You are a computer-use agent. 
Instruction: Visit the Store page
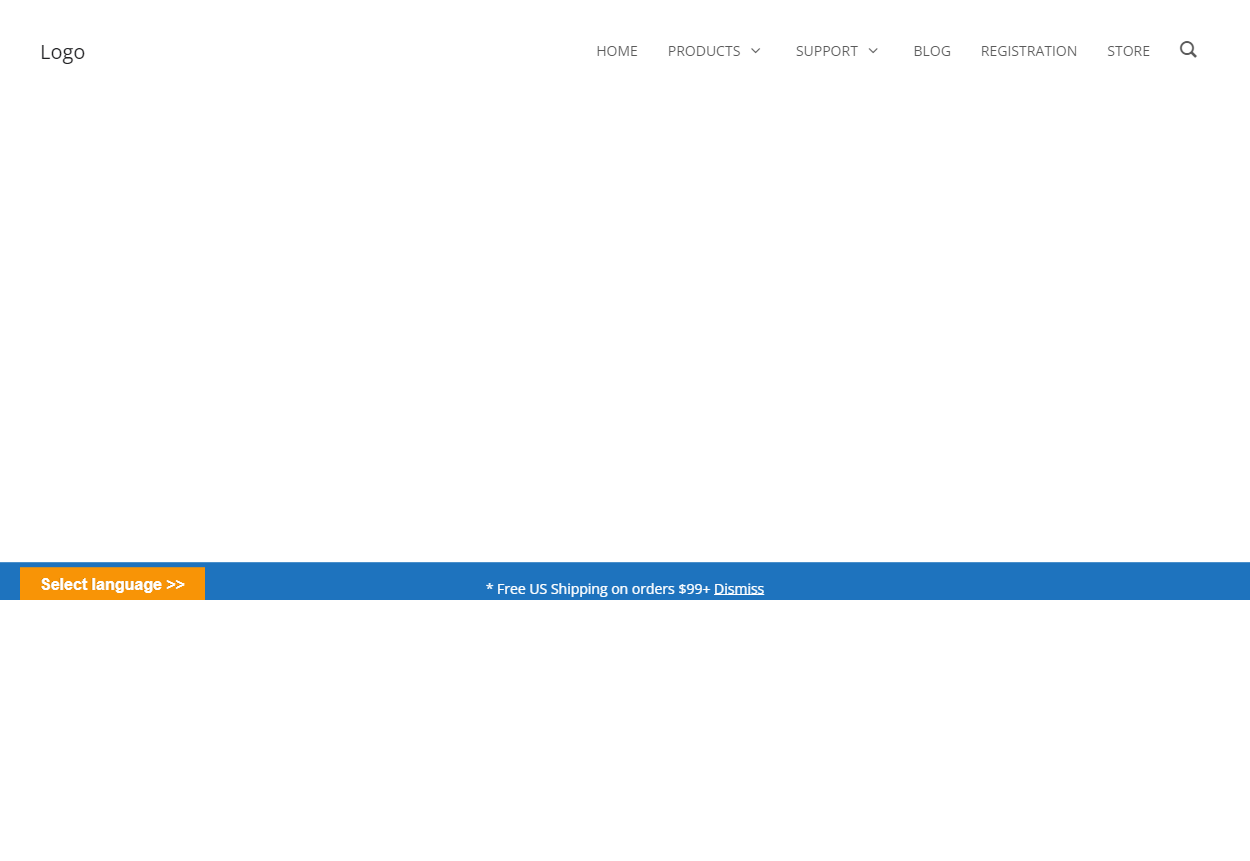click(1128, 51)
